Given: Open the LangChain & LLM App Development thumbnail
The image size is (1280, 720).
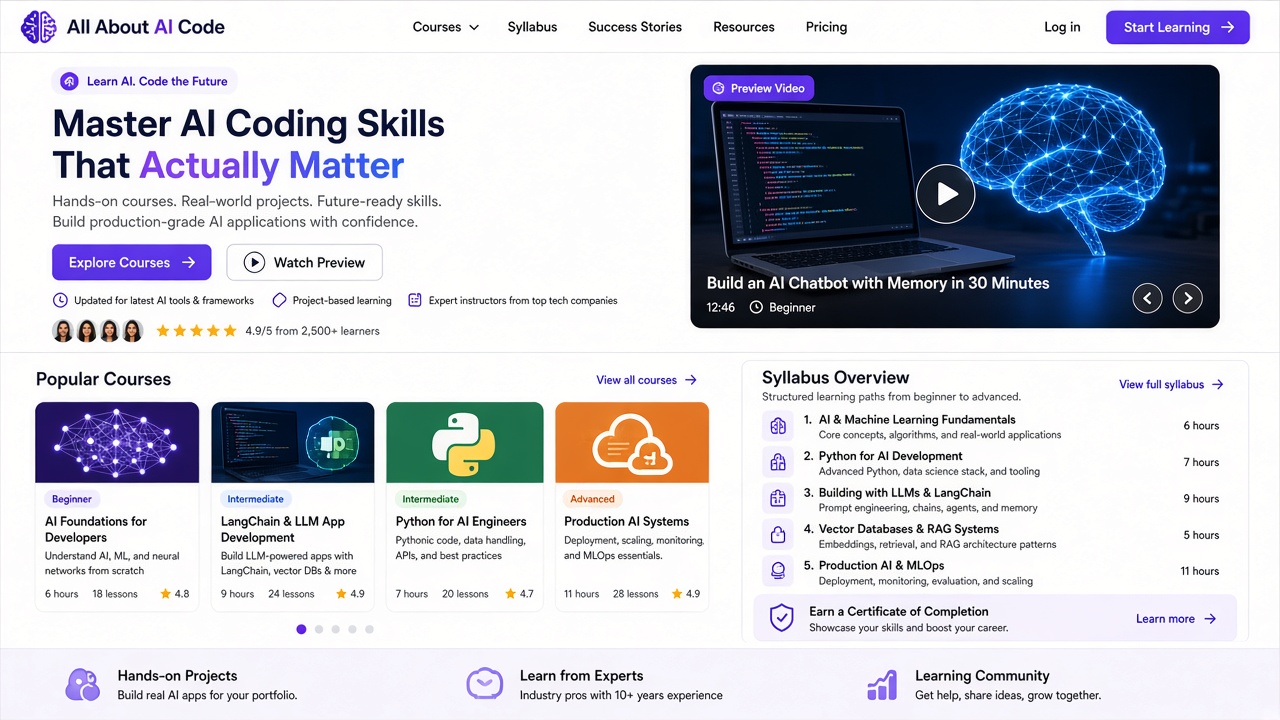Looking at the screenshot, I should pyautogui.click(x=293, y=442).
